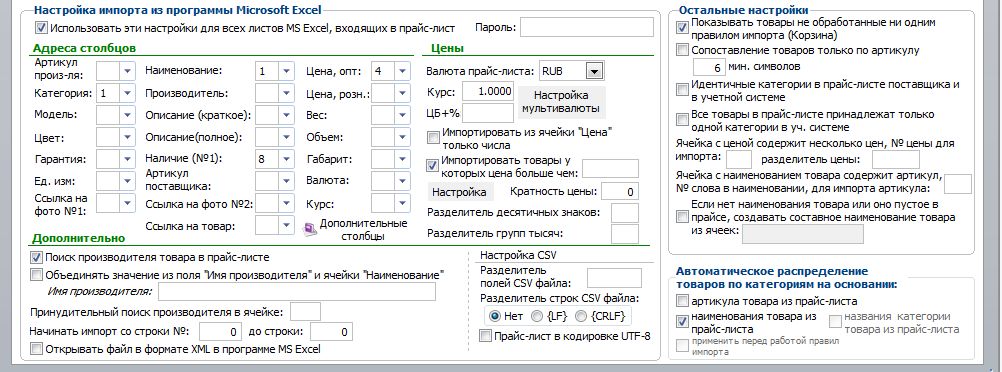Enable Сопоставление товаров только по артикулу
The height and width of the screenshot is (372, 1002).
(x=682, y=50)
